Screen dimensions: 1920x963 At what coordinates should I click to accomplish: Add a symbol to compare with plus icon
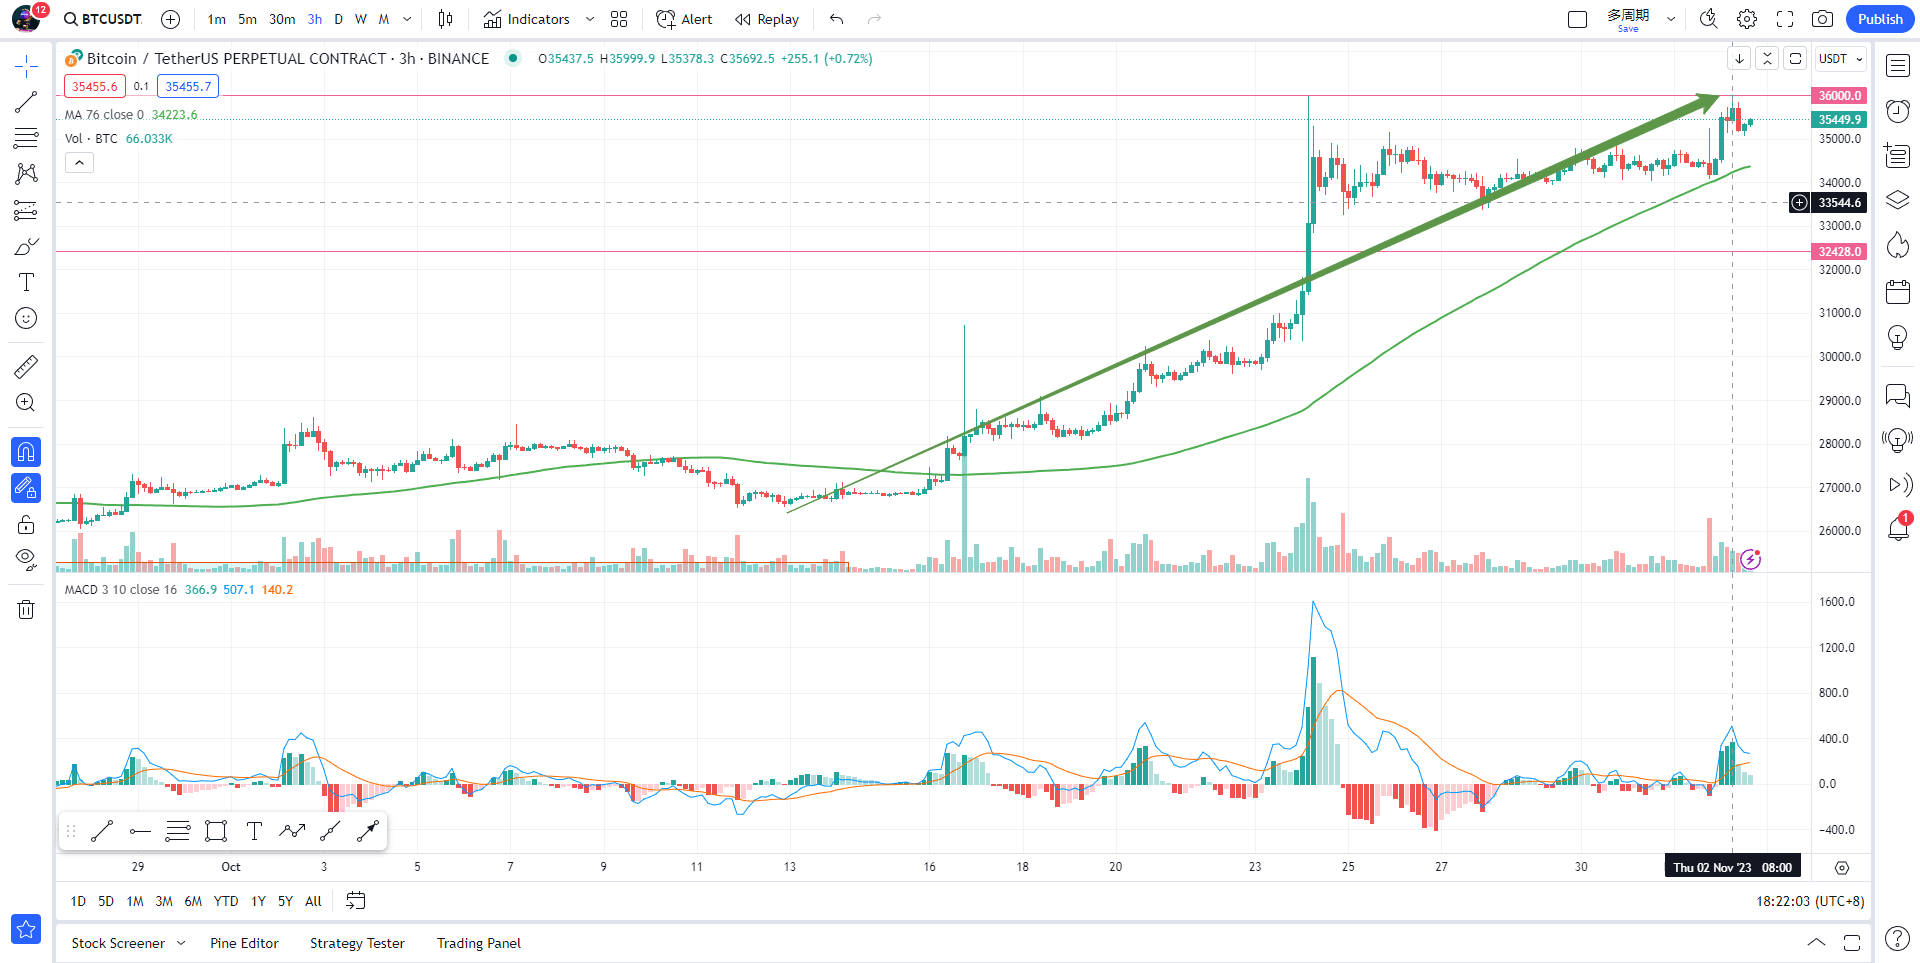[x=171, y=19]
